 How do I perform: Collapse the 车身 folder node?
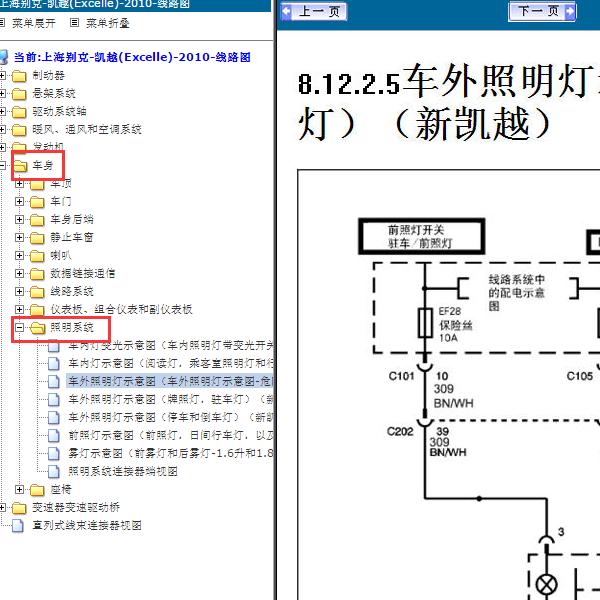click(x=2, y=165)
